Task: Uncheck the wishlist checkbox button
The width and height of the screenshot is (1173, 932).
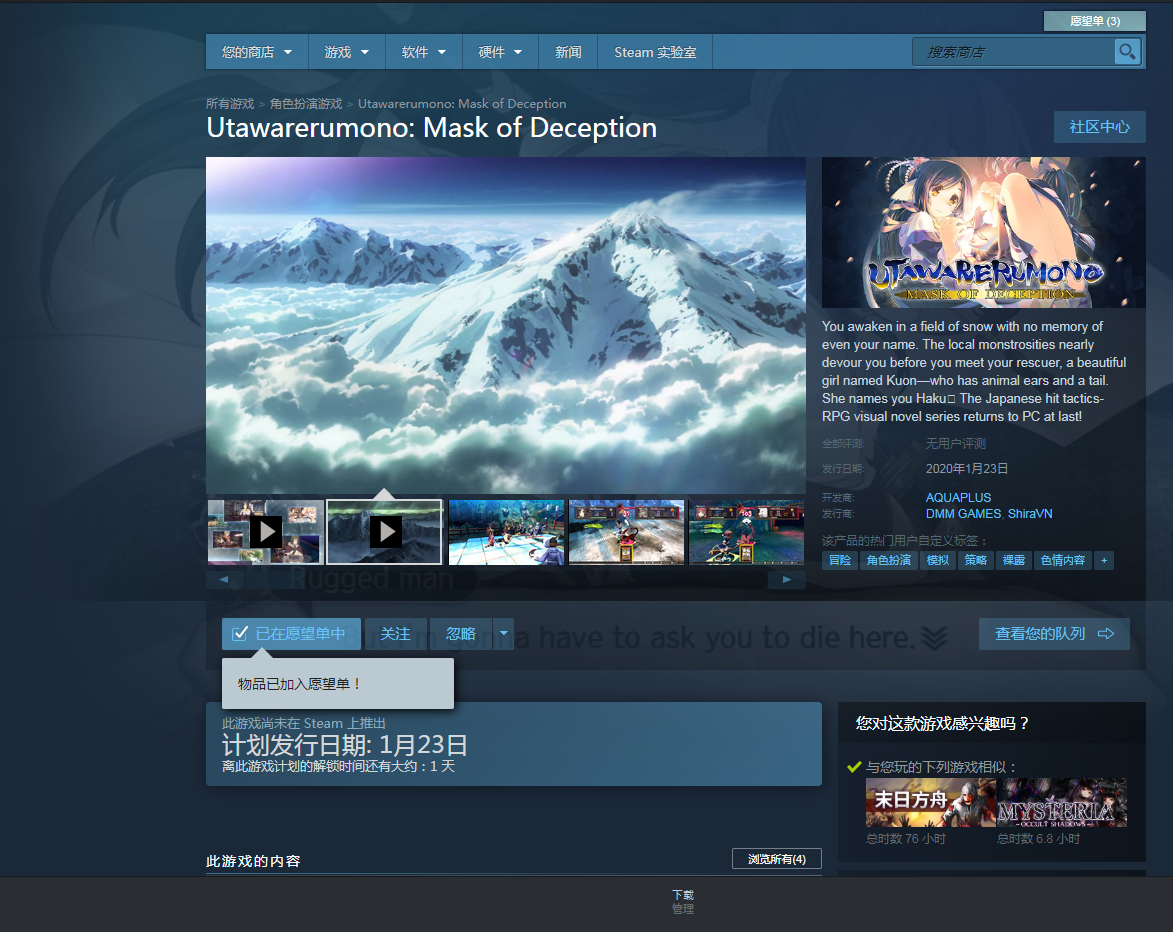Action: click(291, 634)
